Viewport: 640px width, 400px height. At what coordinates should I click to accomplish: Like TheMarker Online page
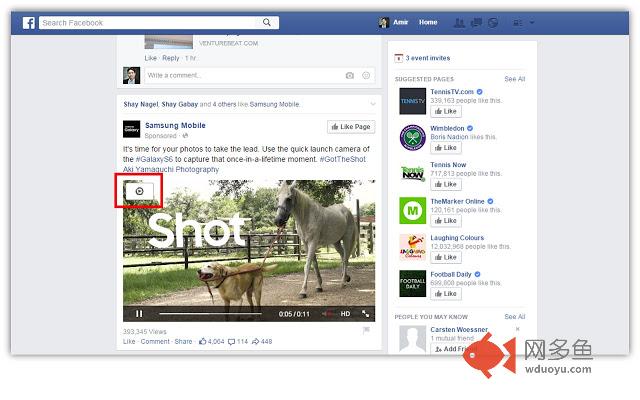point(446,221)
